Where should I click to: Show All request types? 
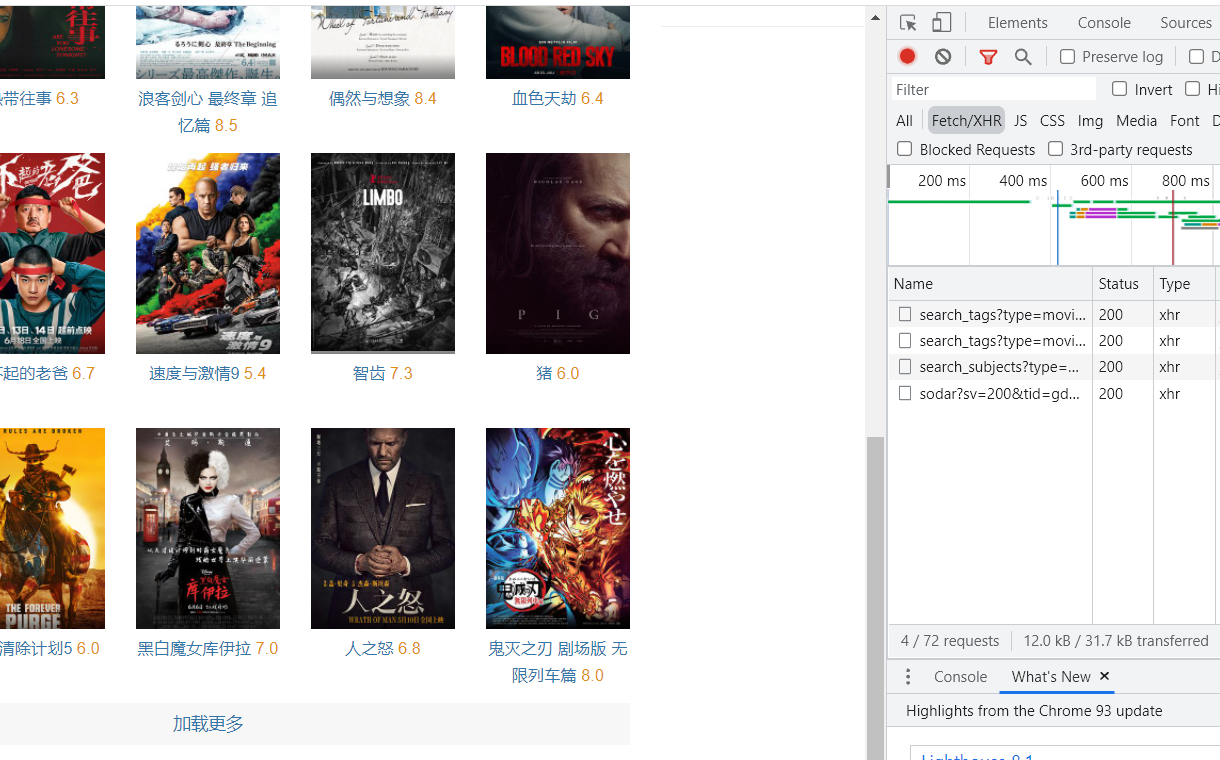pyautogui.click(x=904, y=121)
